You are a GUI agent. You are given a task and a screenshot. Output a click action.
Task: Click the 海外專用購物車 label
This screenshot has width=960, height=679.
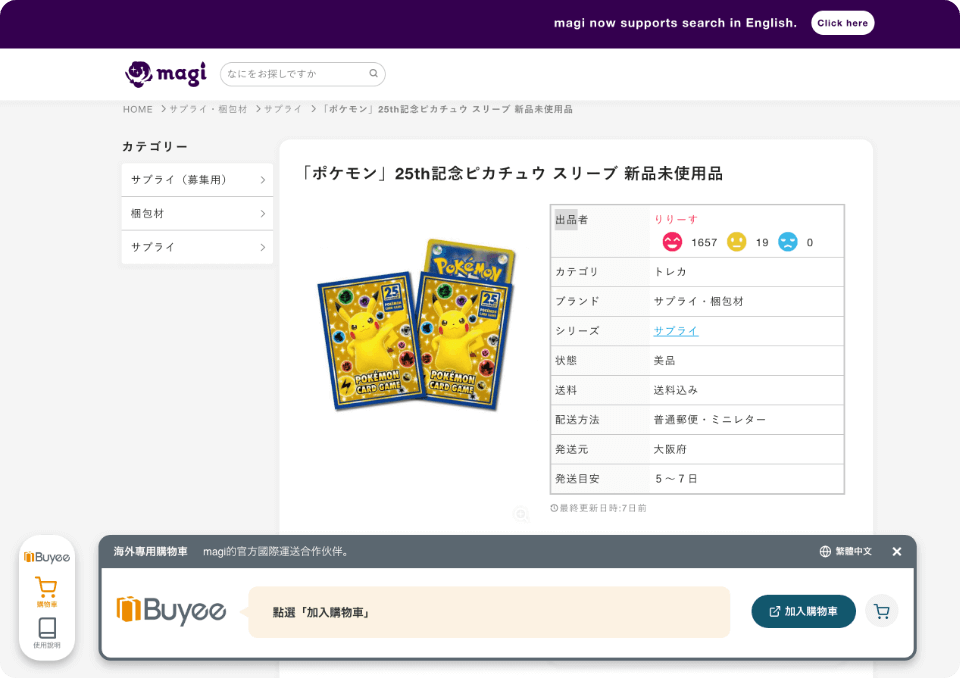click(x=151, y=552)
